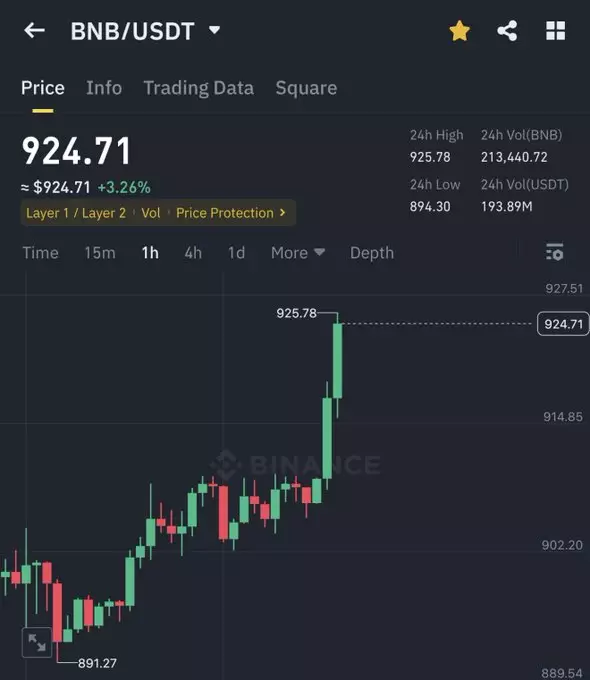Select the 1d chart interval

[x=236, y=253]
